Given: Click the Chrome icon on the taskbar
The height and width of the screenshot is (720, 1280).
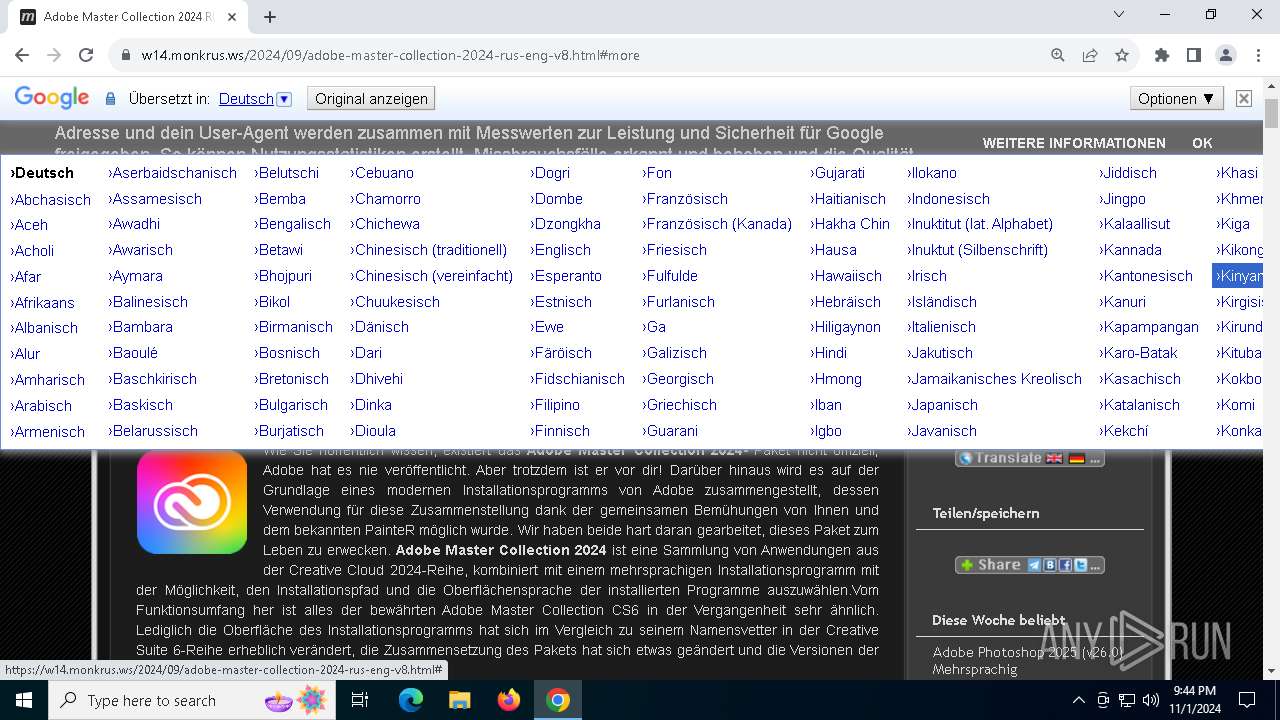Looking at the screenshot, I should tap(558, 700).
